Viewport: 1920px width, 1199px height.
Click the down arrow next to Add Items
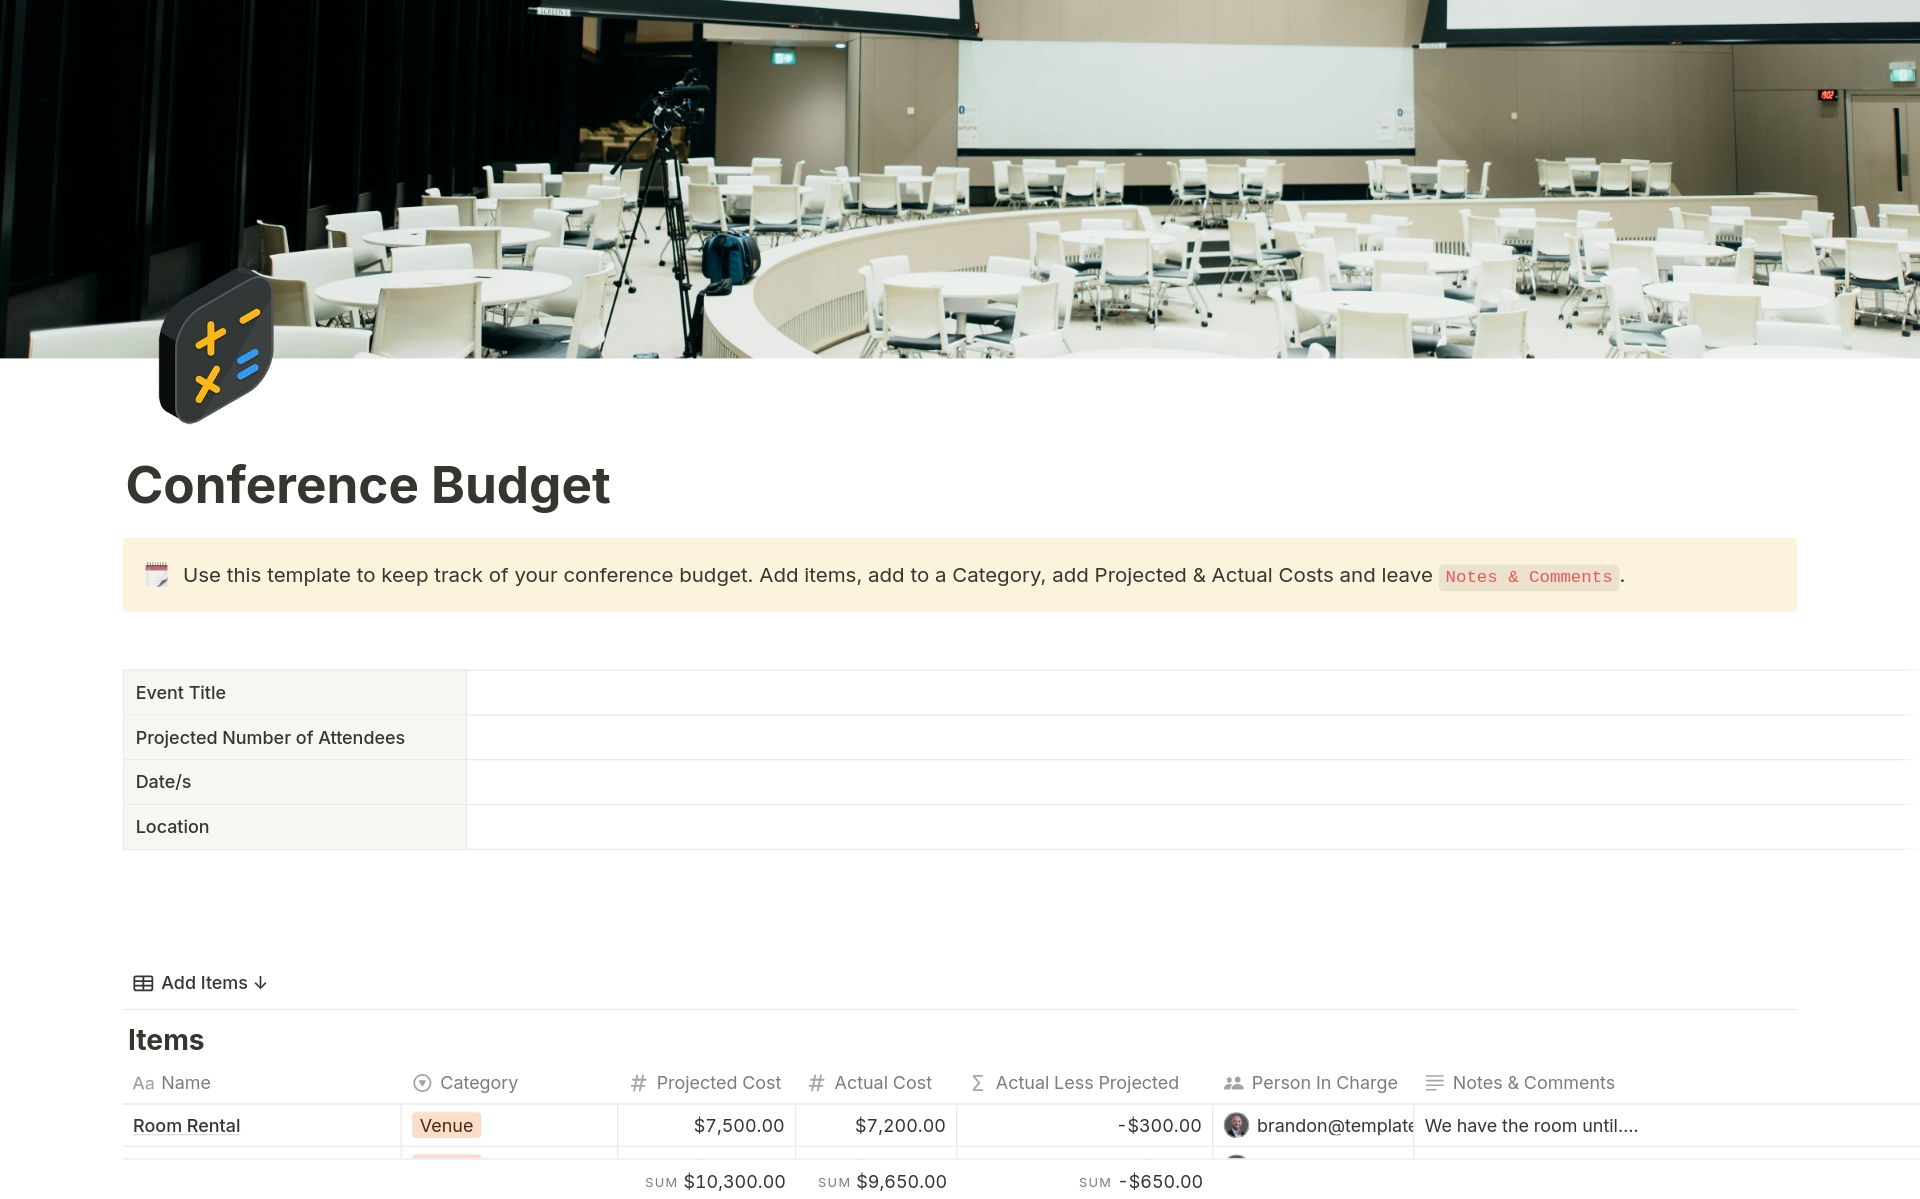pyautogui.click(x=261, y=983)
